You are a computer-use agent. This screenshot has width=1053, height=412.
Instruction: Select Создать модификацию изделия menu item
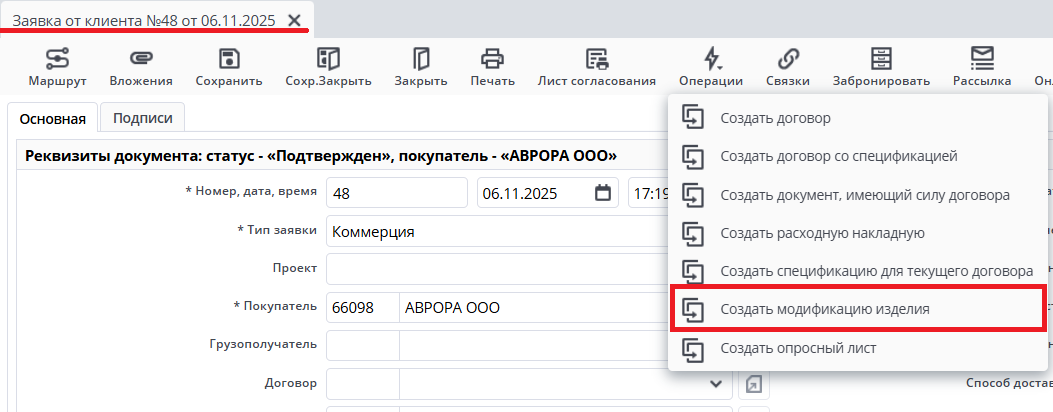coord(824,309)
